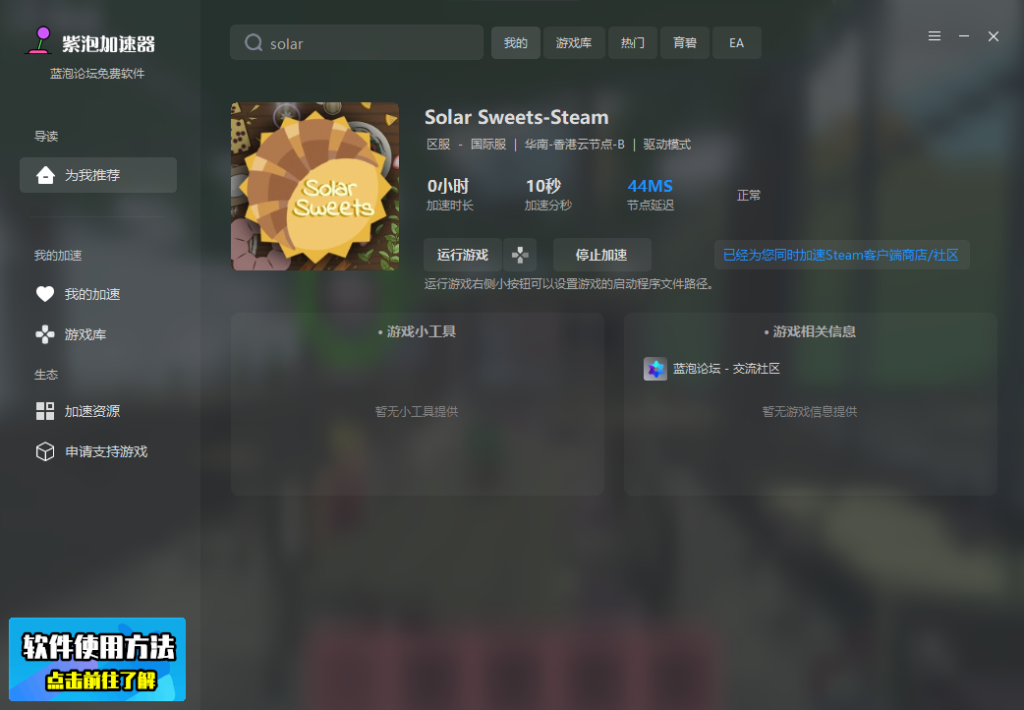The image size is (1024, 710).
Task: Click the 蓝泡论坛 community logo icon
Action: click(655, 369)
